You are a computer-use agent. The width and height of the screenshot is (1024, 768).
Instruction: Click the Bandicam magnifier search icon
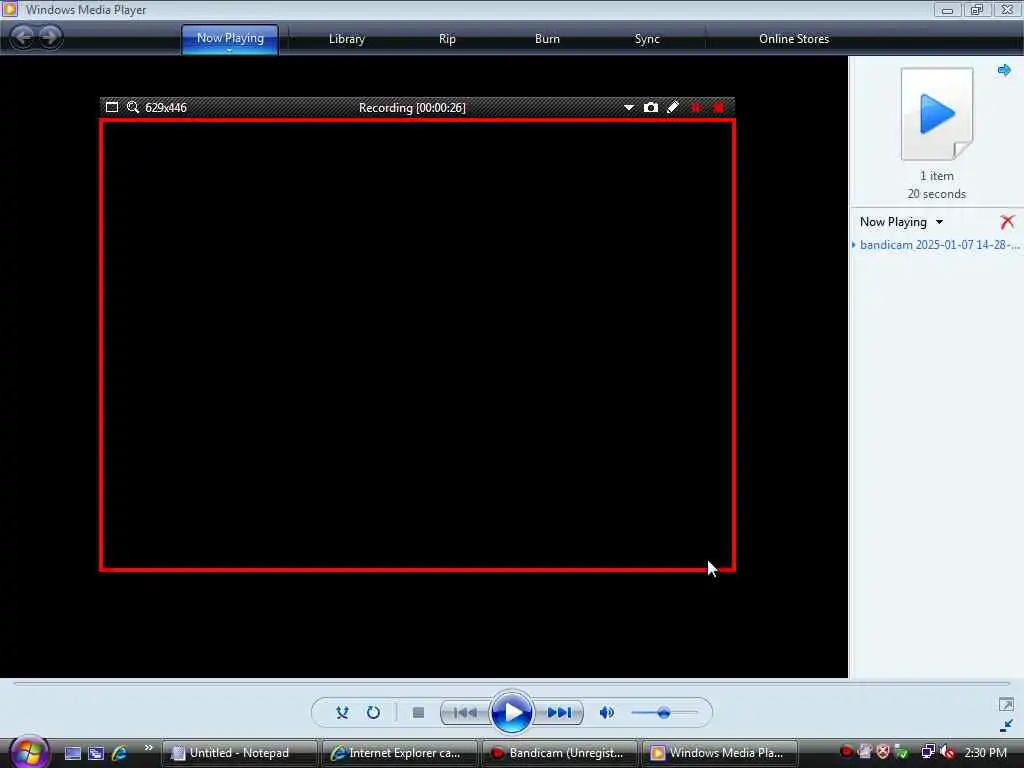coord(133,107)
